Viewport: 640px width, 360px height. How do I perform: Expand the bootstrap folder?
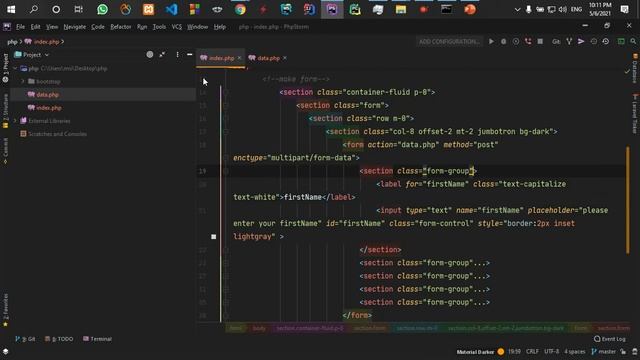coord(23,82)
